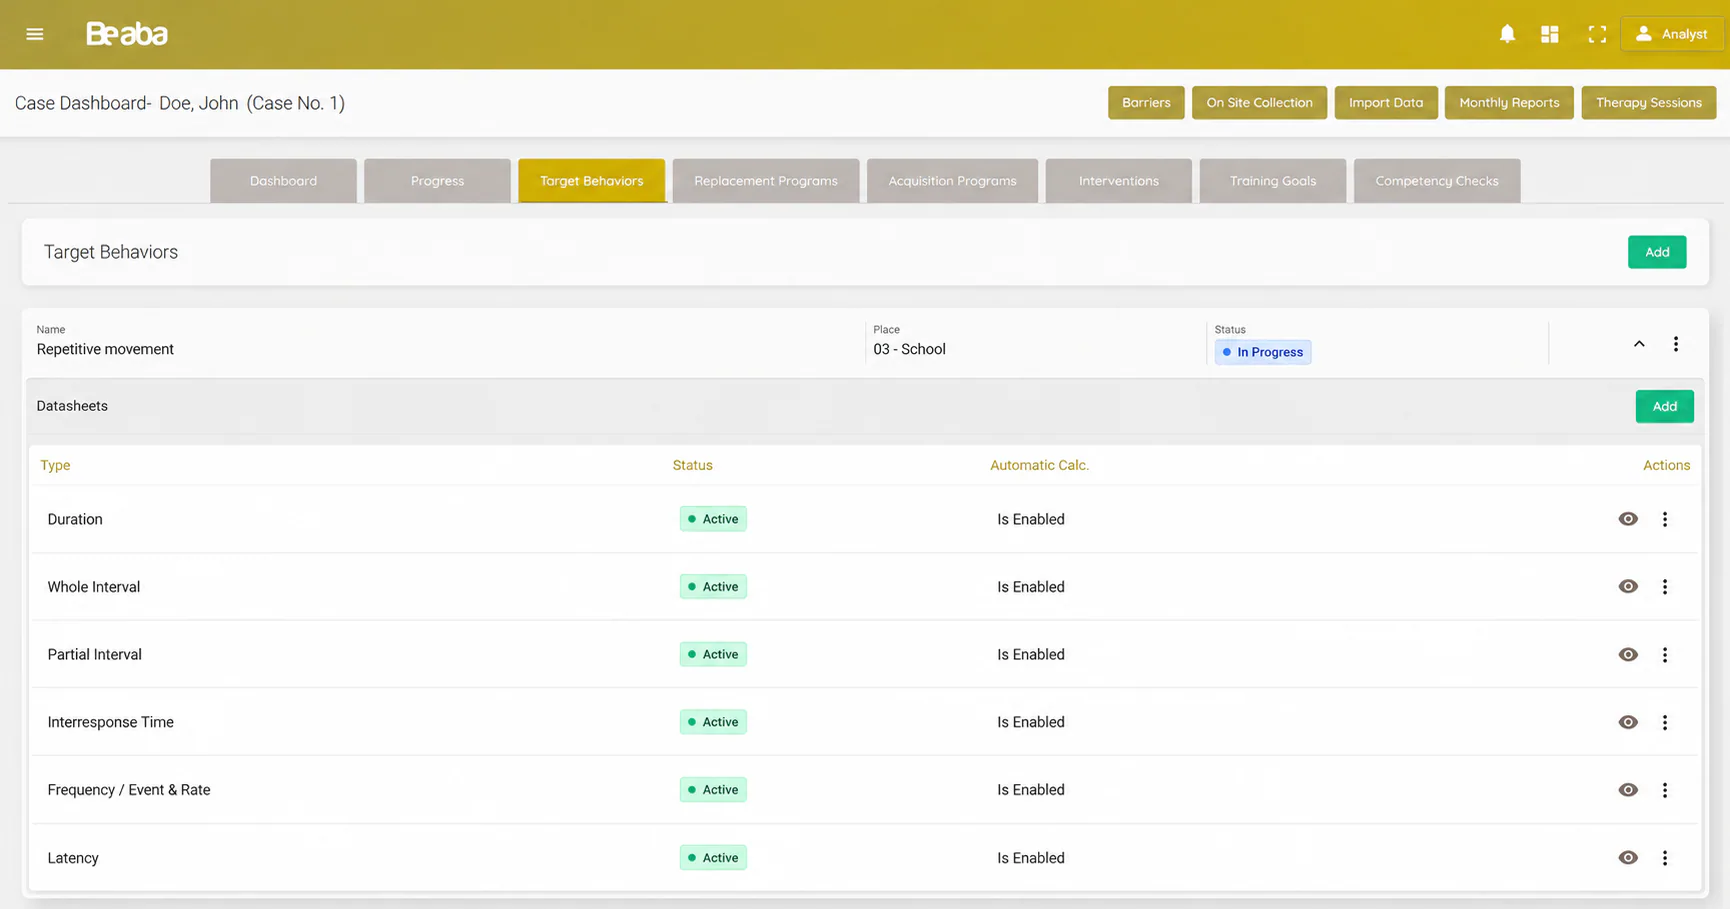
Task: Open more options for Whole Interval row
Action: click(1665, 587)
